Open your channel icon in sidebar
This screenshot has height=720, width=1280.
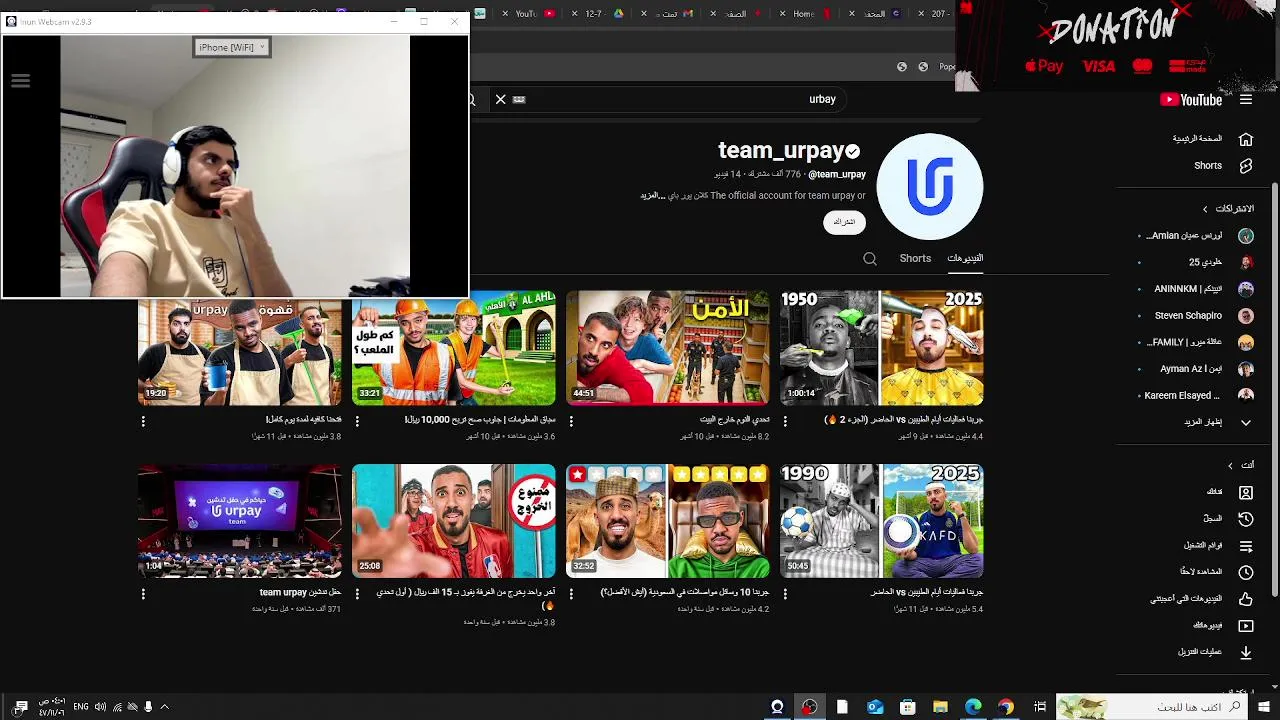[x=1246, y=492]
